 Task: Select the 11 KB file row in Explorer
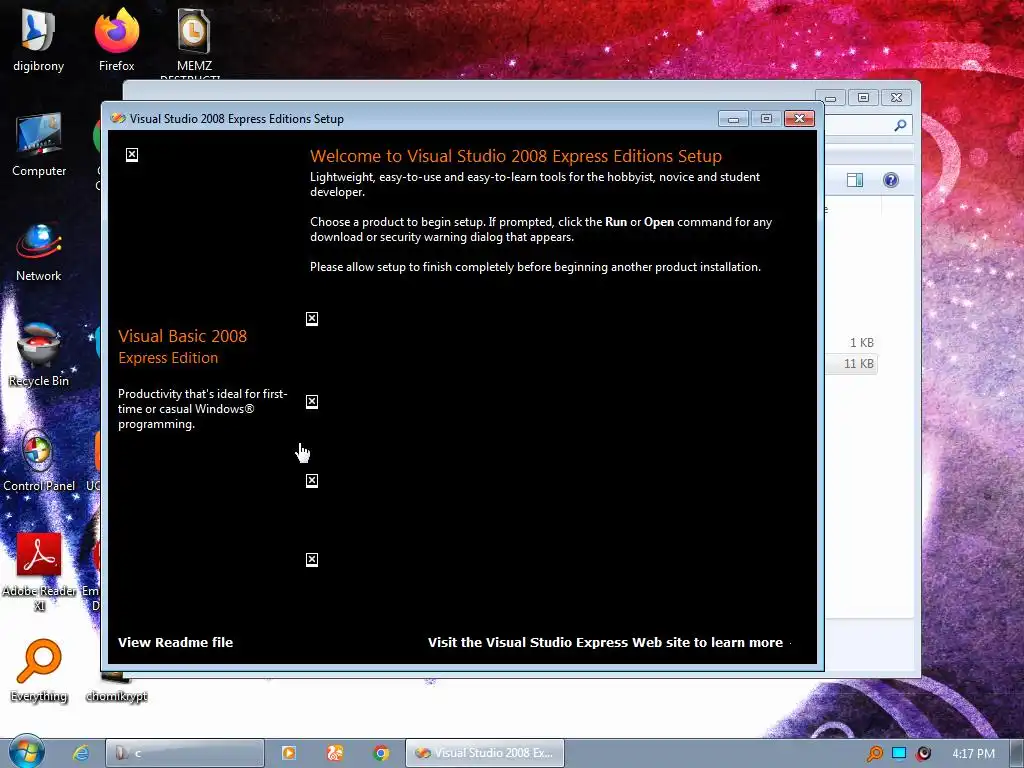pyautogui.click(x=852, y=364)
